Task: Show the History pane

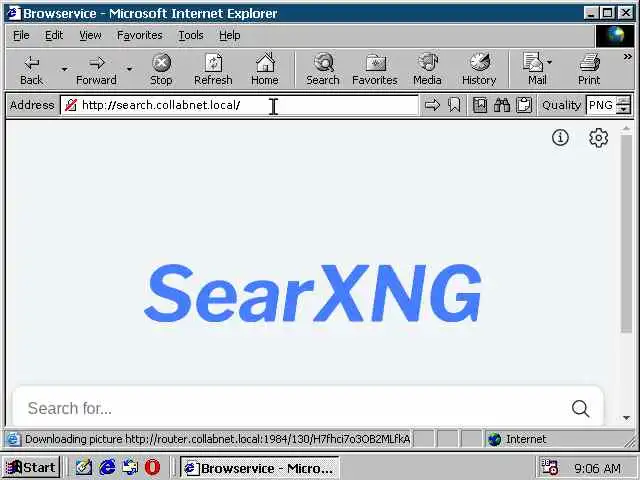Action: click(479, 69)
